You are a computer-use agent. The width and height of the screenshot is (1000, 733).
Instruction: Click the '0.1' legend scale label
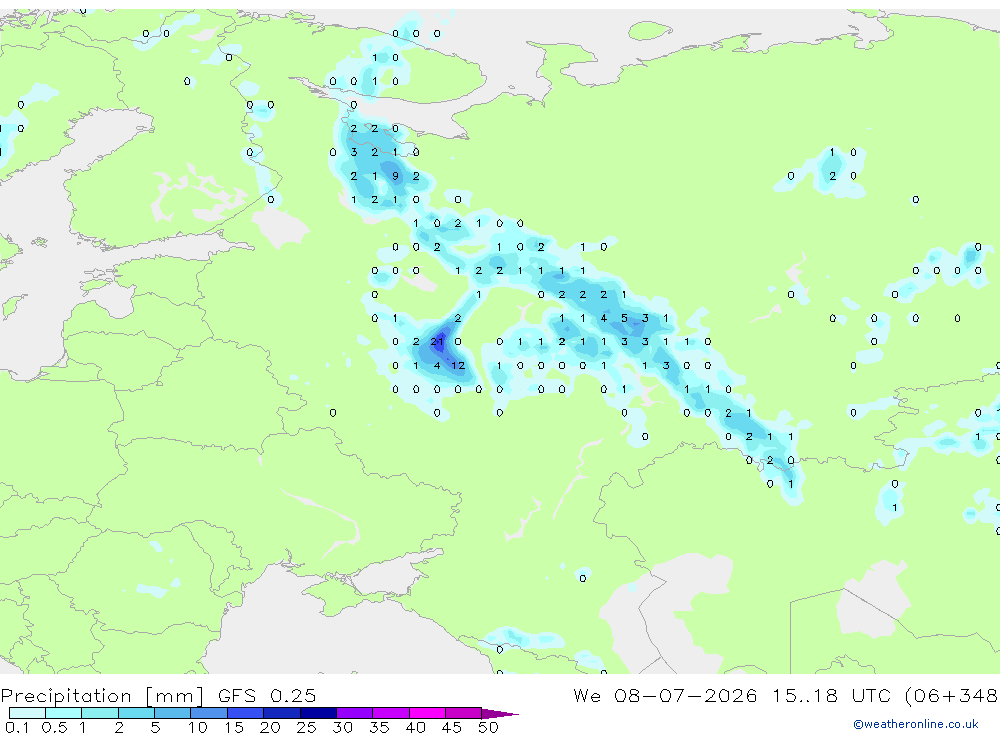click(17, 727)
